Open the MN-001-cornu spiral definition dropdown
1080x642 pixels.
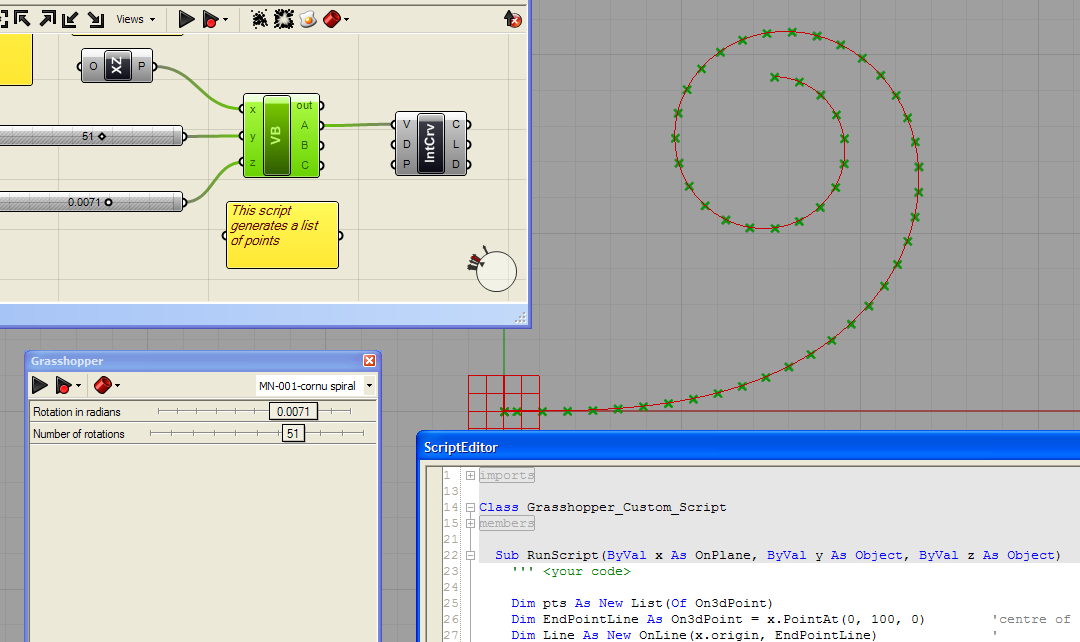point(367,385)
